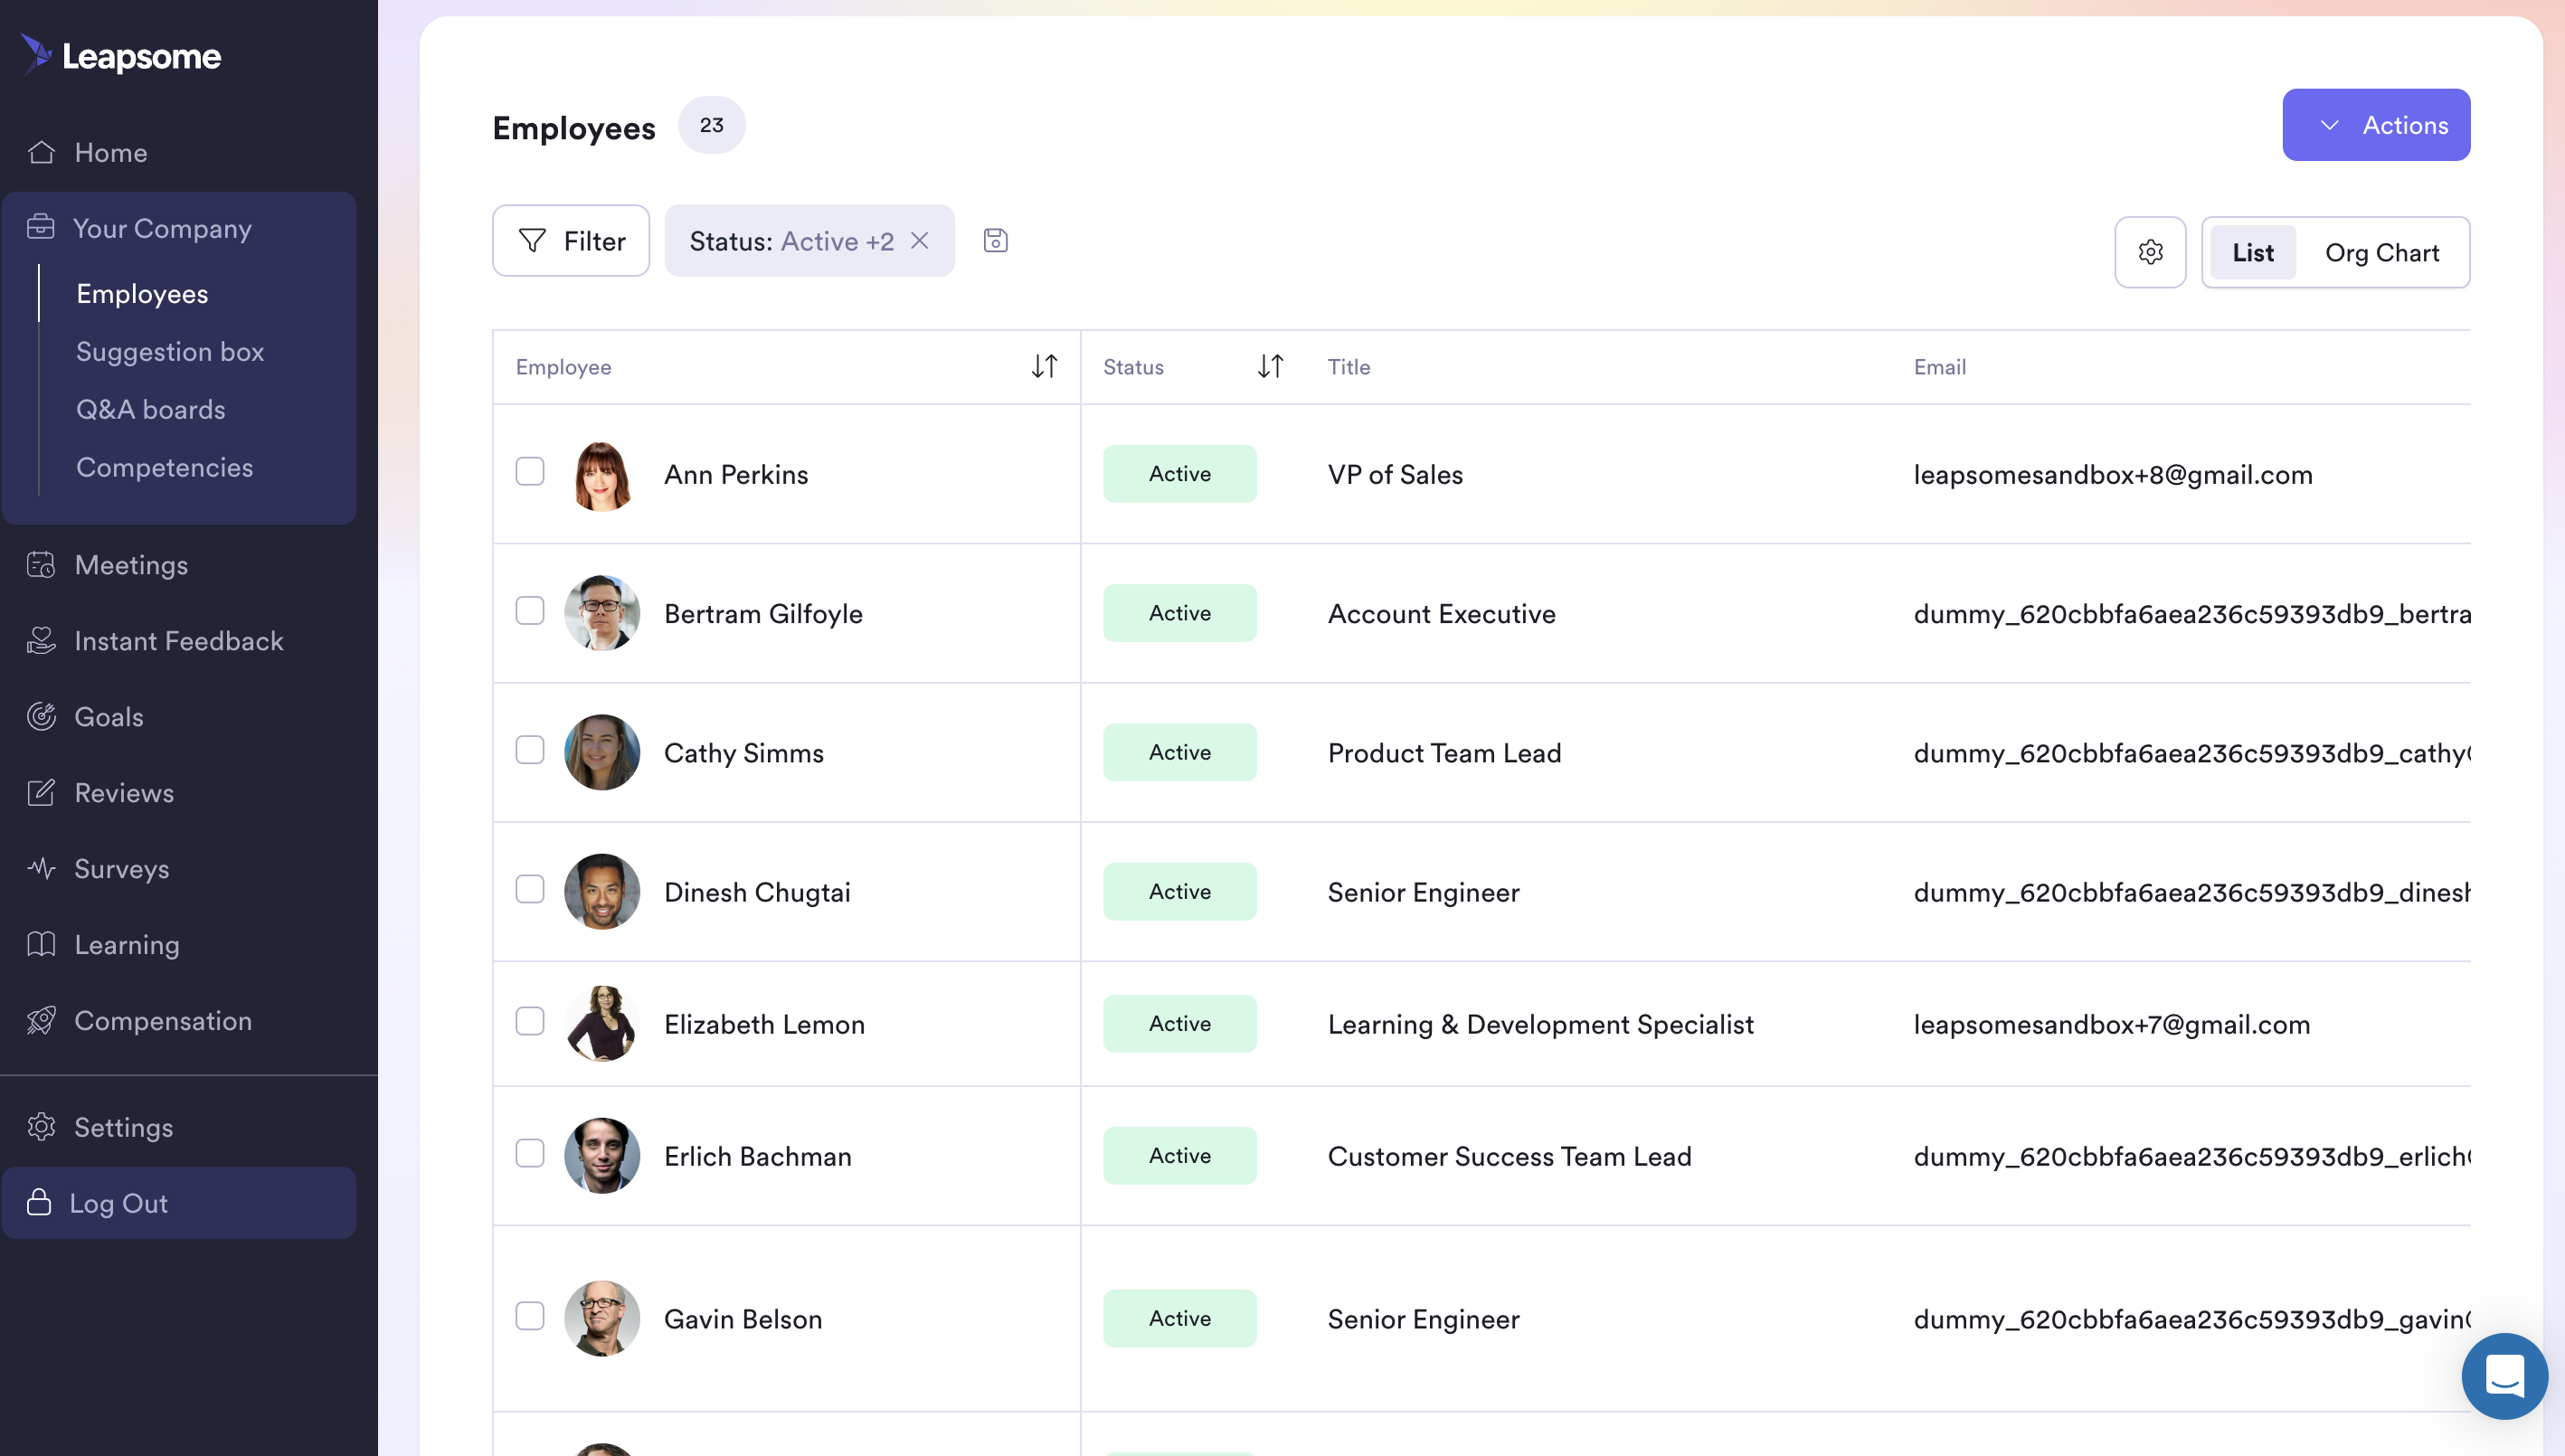Viewport: 2565px width, 1456px height.
Task: Click Active status for Ann Perkins
Action: (1180, 474)
